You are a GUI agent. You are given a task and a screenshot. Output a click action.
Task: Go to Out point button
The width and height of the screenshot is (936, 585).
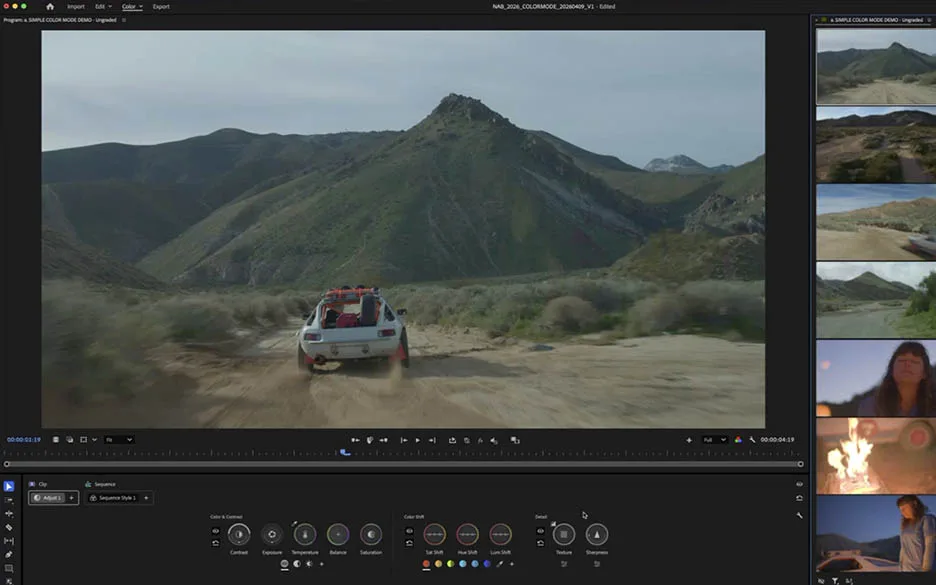pos(432,440)
